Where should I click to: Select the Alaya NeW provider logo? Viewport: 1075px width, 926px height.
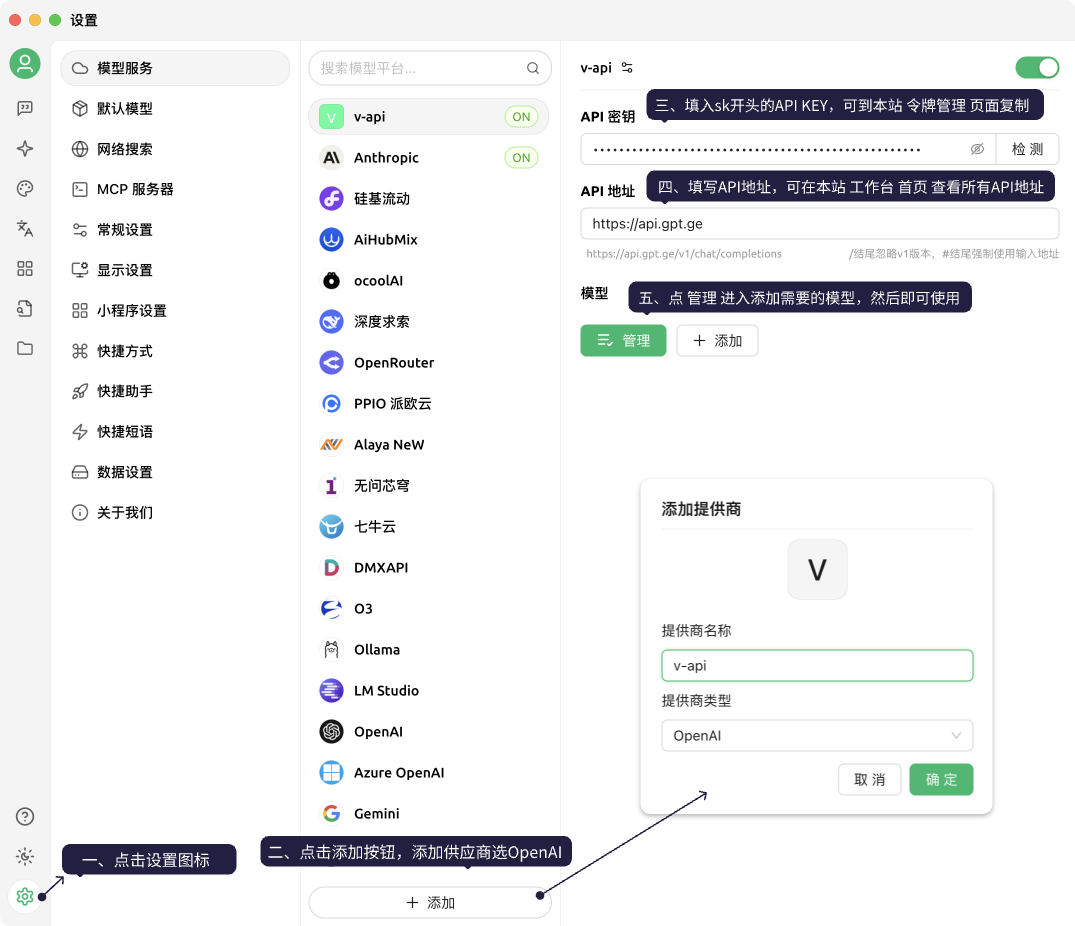coord(331,445)
